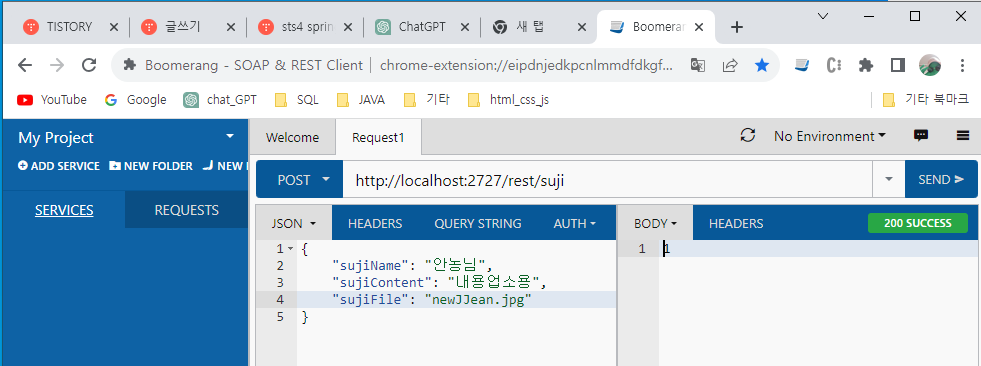Close the TISTORY browser tab
Image resolution: width=981 pixels, height=366 pixels.
(x=113, y=27)
